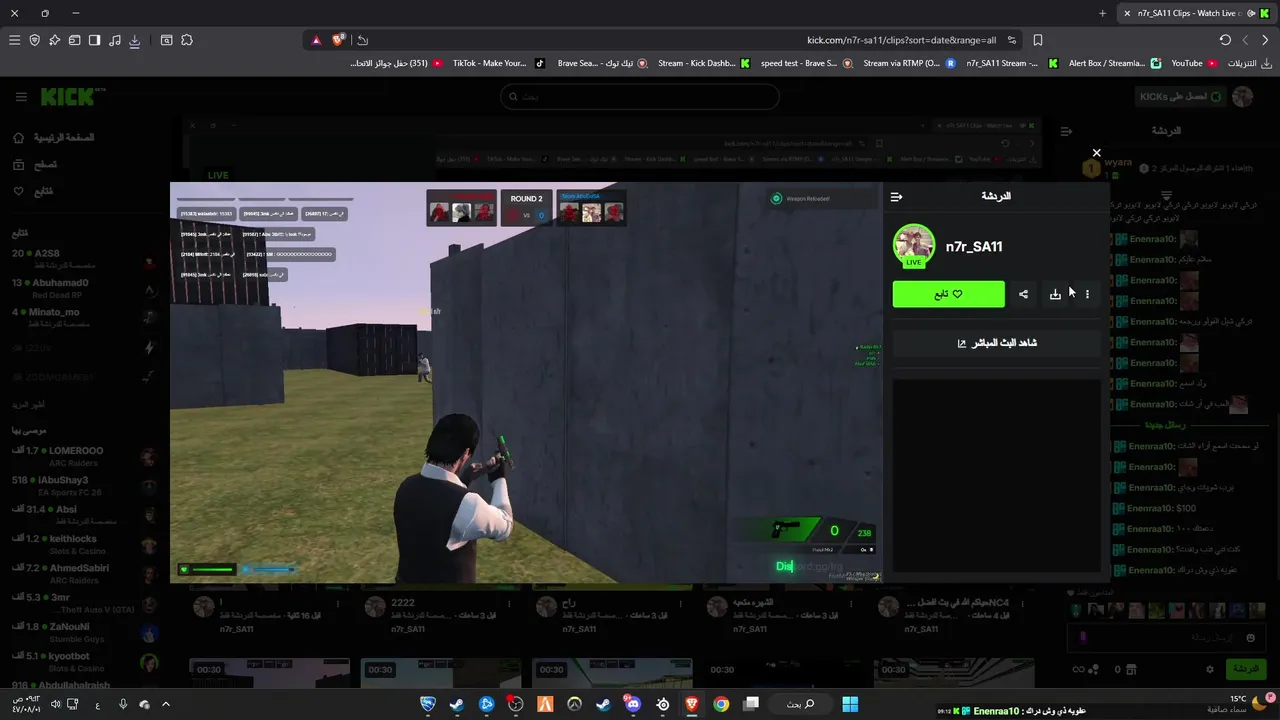1280x720 pixels.
Task: Click the taskbar microphone icon
Action: (x=123, y=704)
